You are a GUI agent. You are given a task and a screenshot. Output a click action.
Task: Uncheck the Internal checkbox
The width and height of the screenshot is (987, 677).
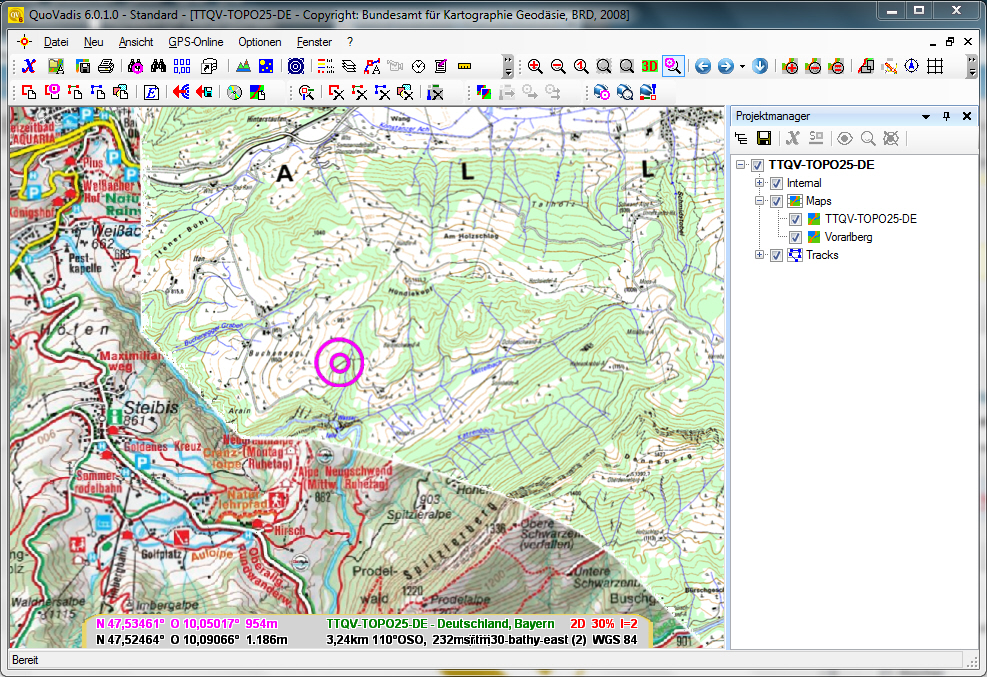tap(776, 183)
